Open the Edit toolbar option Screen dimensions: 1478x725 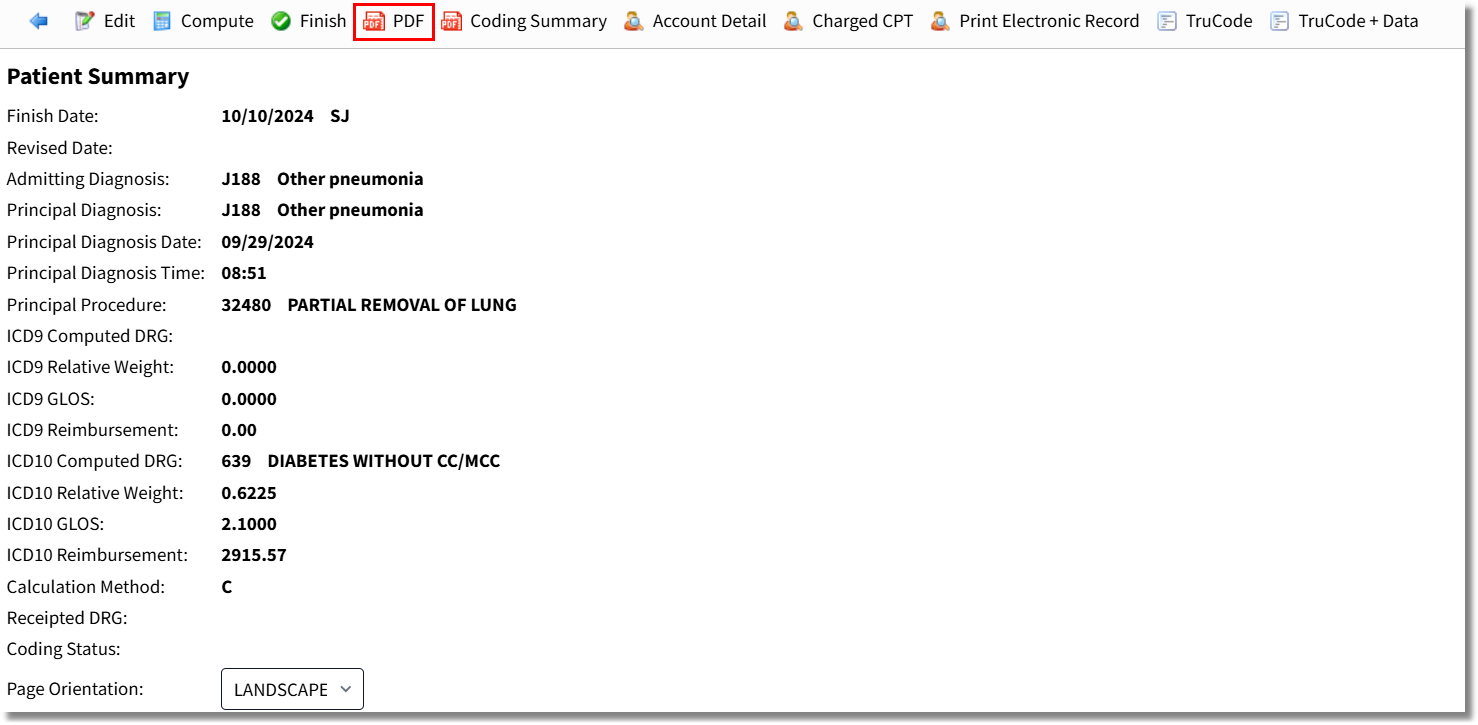pos(119,21)
